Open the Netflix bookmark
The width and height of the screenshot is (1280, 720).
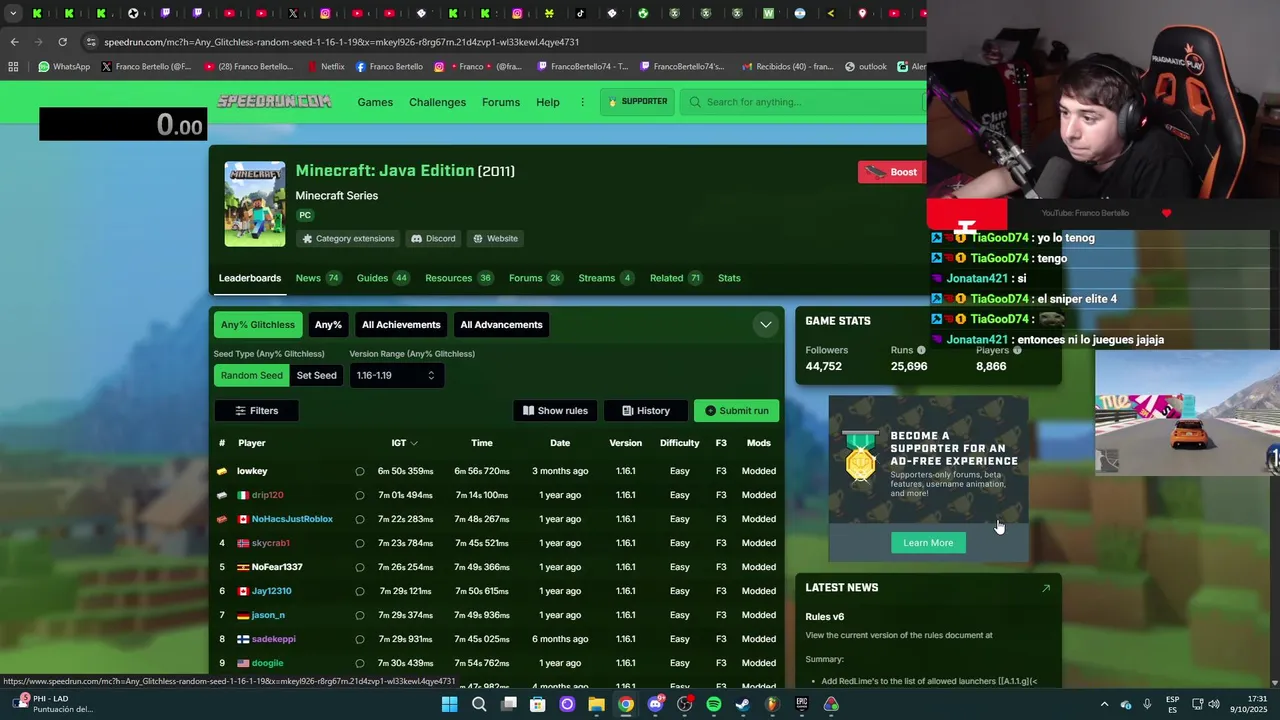tap(324, 67)
